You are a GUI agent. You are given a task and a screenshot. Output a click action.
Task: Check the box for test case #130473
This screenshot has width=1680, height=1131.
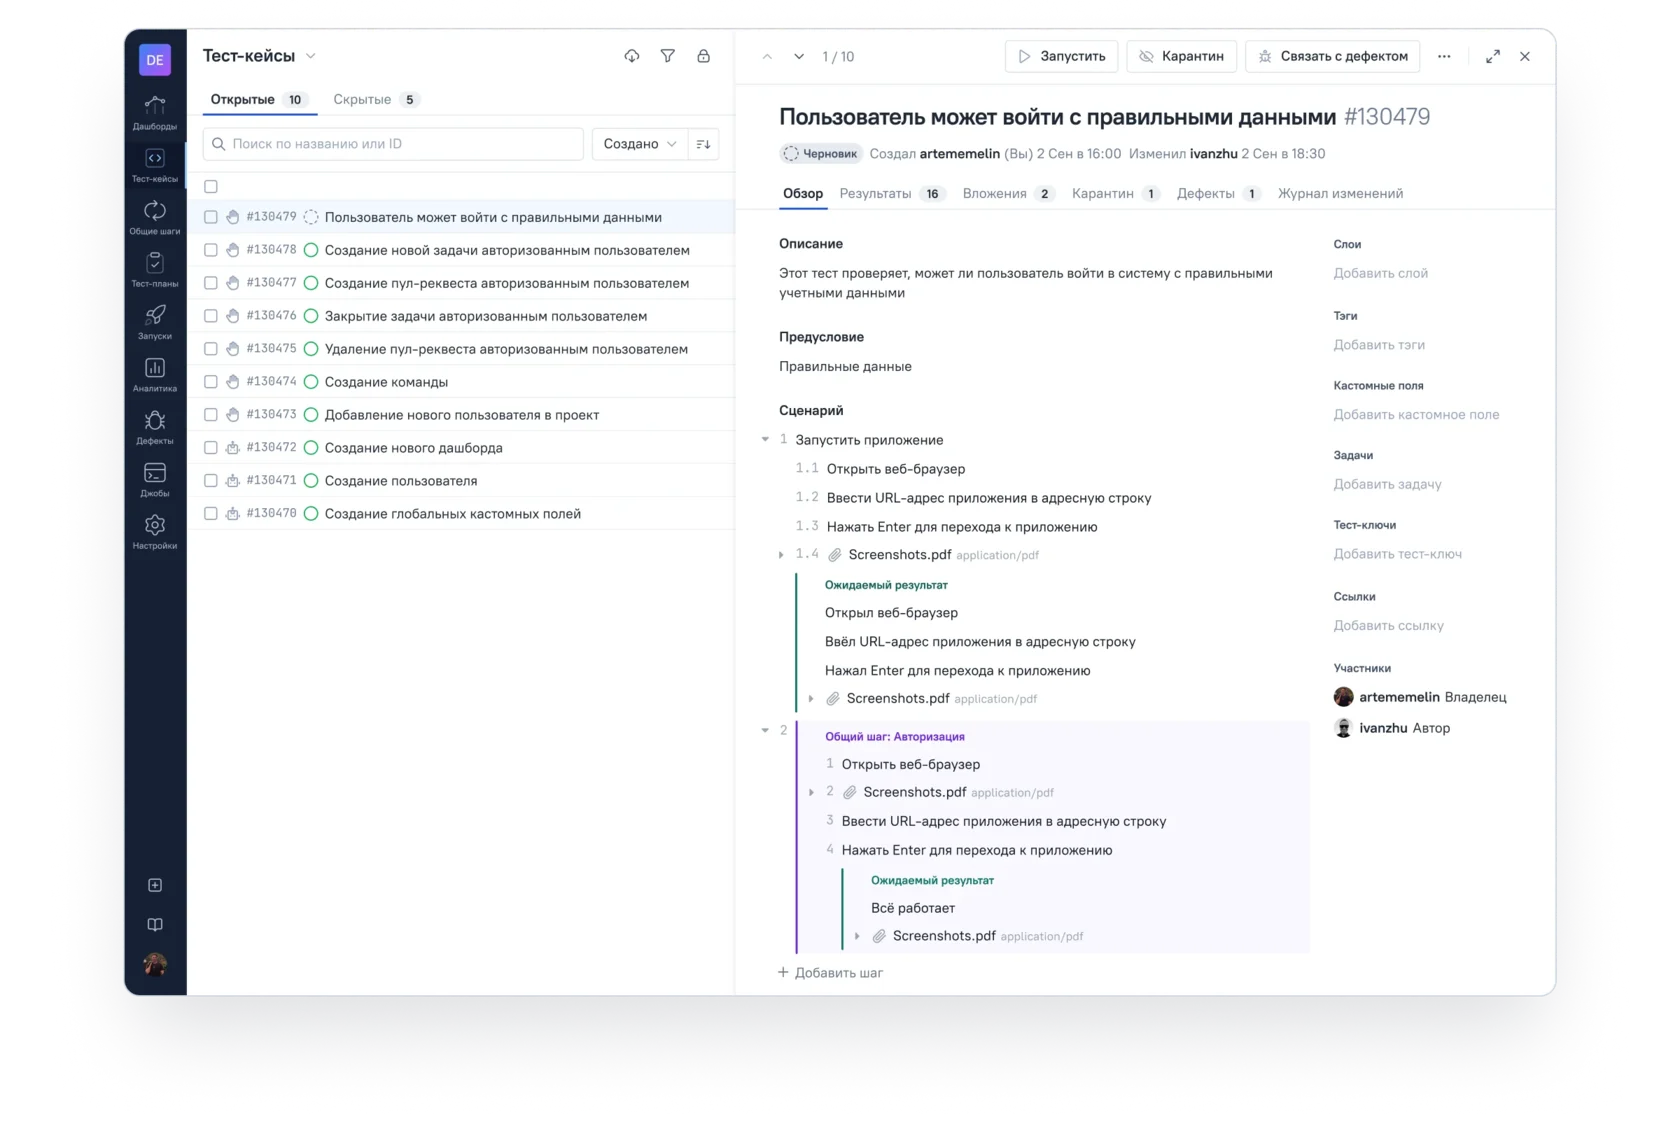click(x=211, y=415)
